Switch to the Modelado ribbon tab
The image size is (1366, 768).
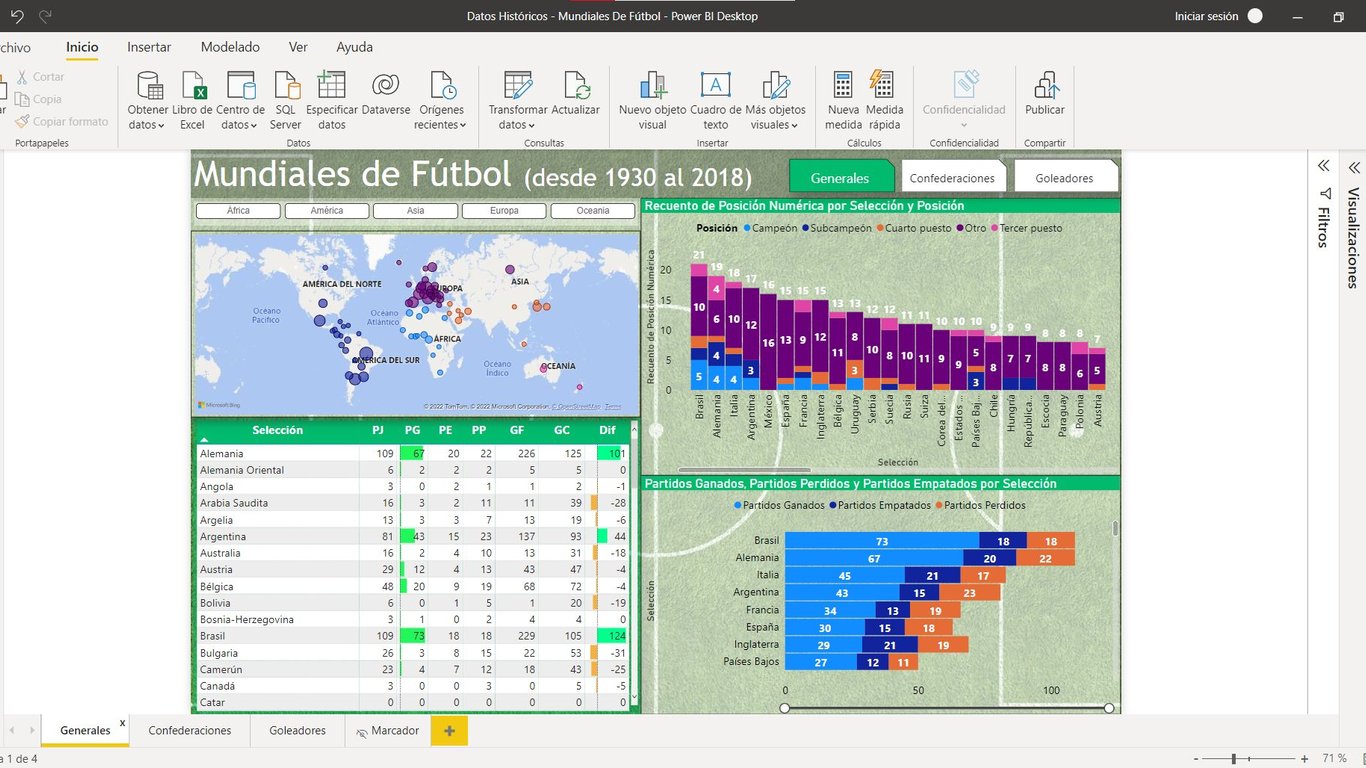click(230, 47)
